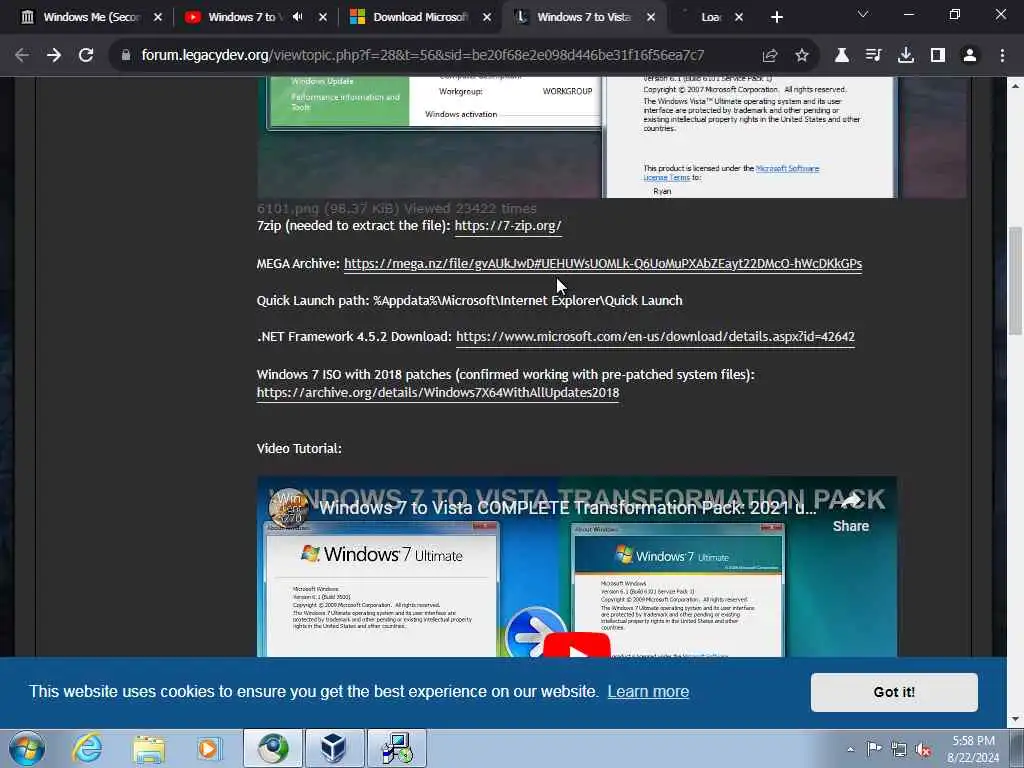This screenshot has width=1024, height=768.
Task: Switch to the Windows Me tab
Action: 91,17
